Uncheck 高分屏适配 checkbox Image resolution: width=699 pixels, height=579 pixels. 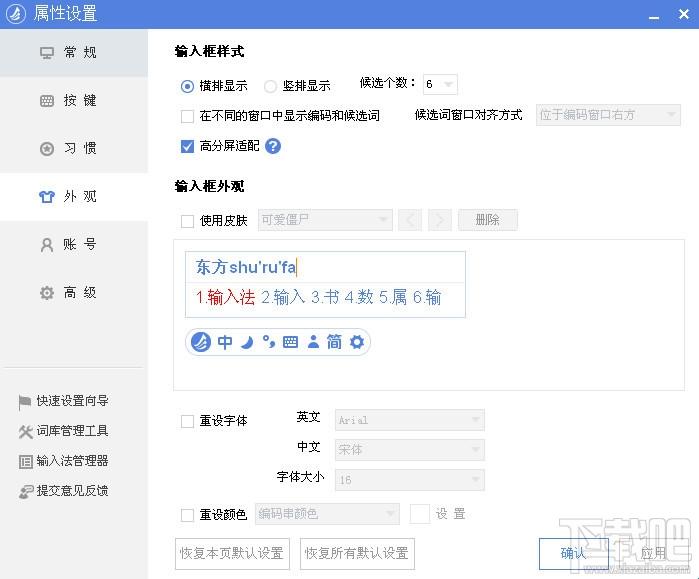187,146
